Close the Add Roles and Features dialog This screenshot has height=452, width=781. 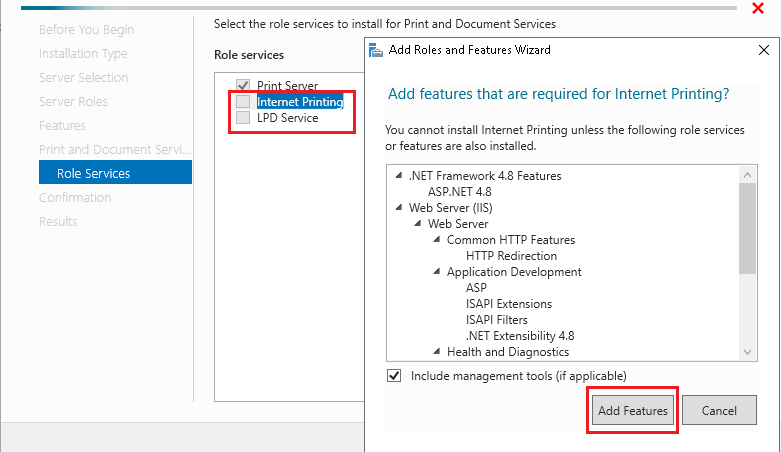coord(764,50)
